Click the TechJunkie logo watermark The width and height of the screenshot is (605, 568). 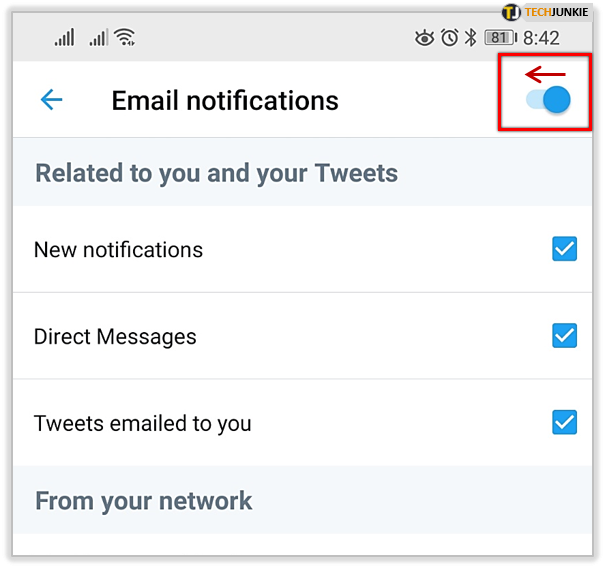click(x=545, y=12)
